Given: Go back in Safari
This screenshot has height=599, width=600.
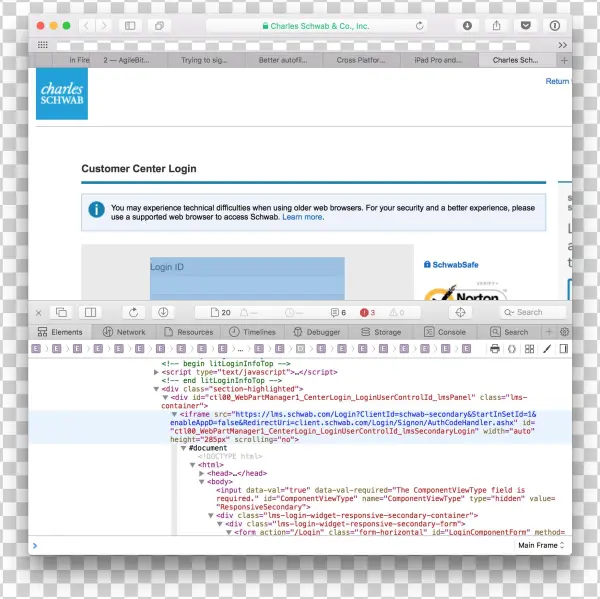Looking at the screenshot, I should point(86,26).
